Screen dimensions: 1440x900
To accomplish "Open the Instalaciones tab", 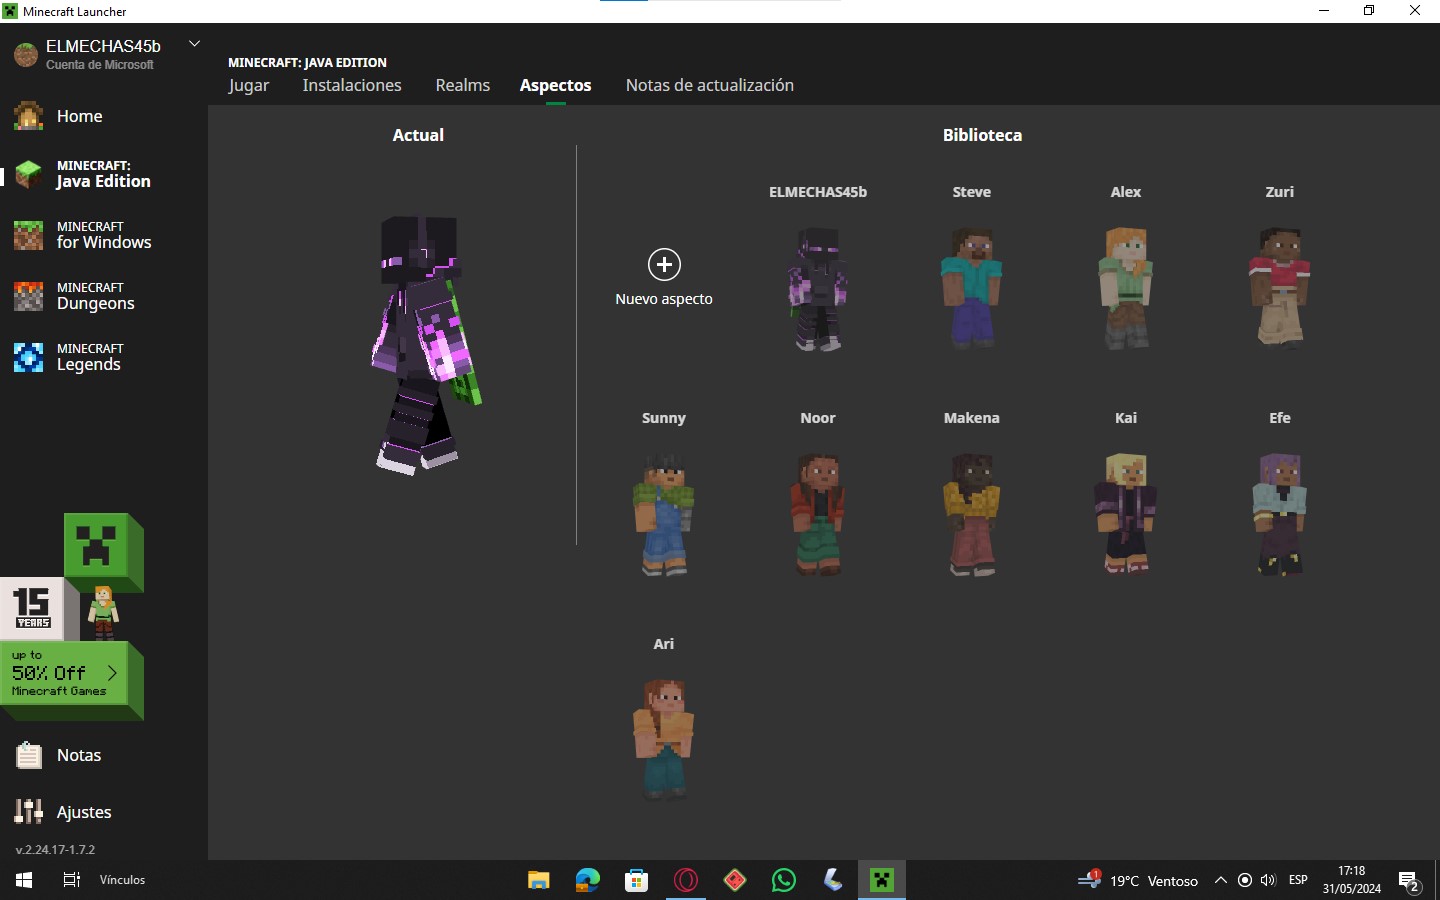I will pos(352,86).
